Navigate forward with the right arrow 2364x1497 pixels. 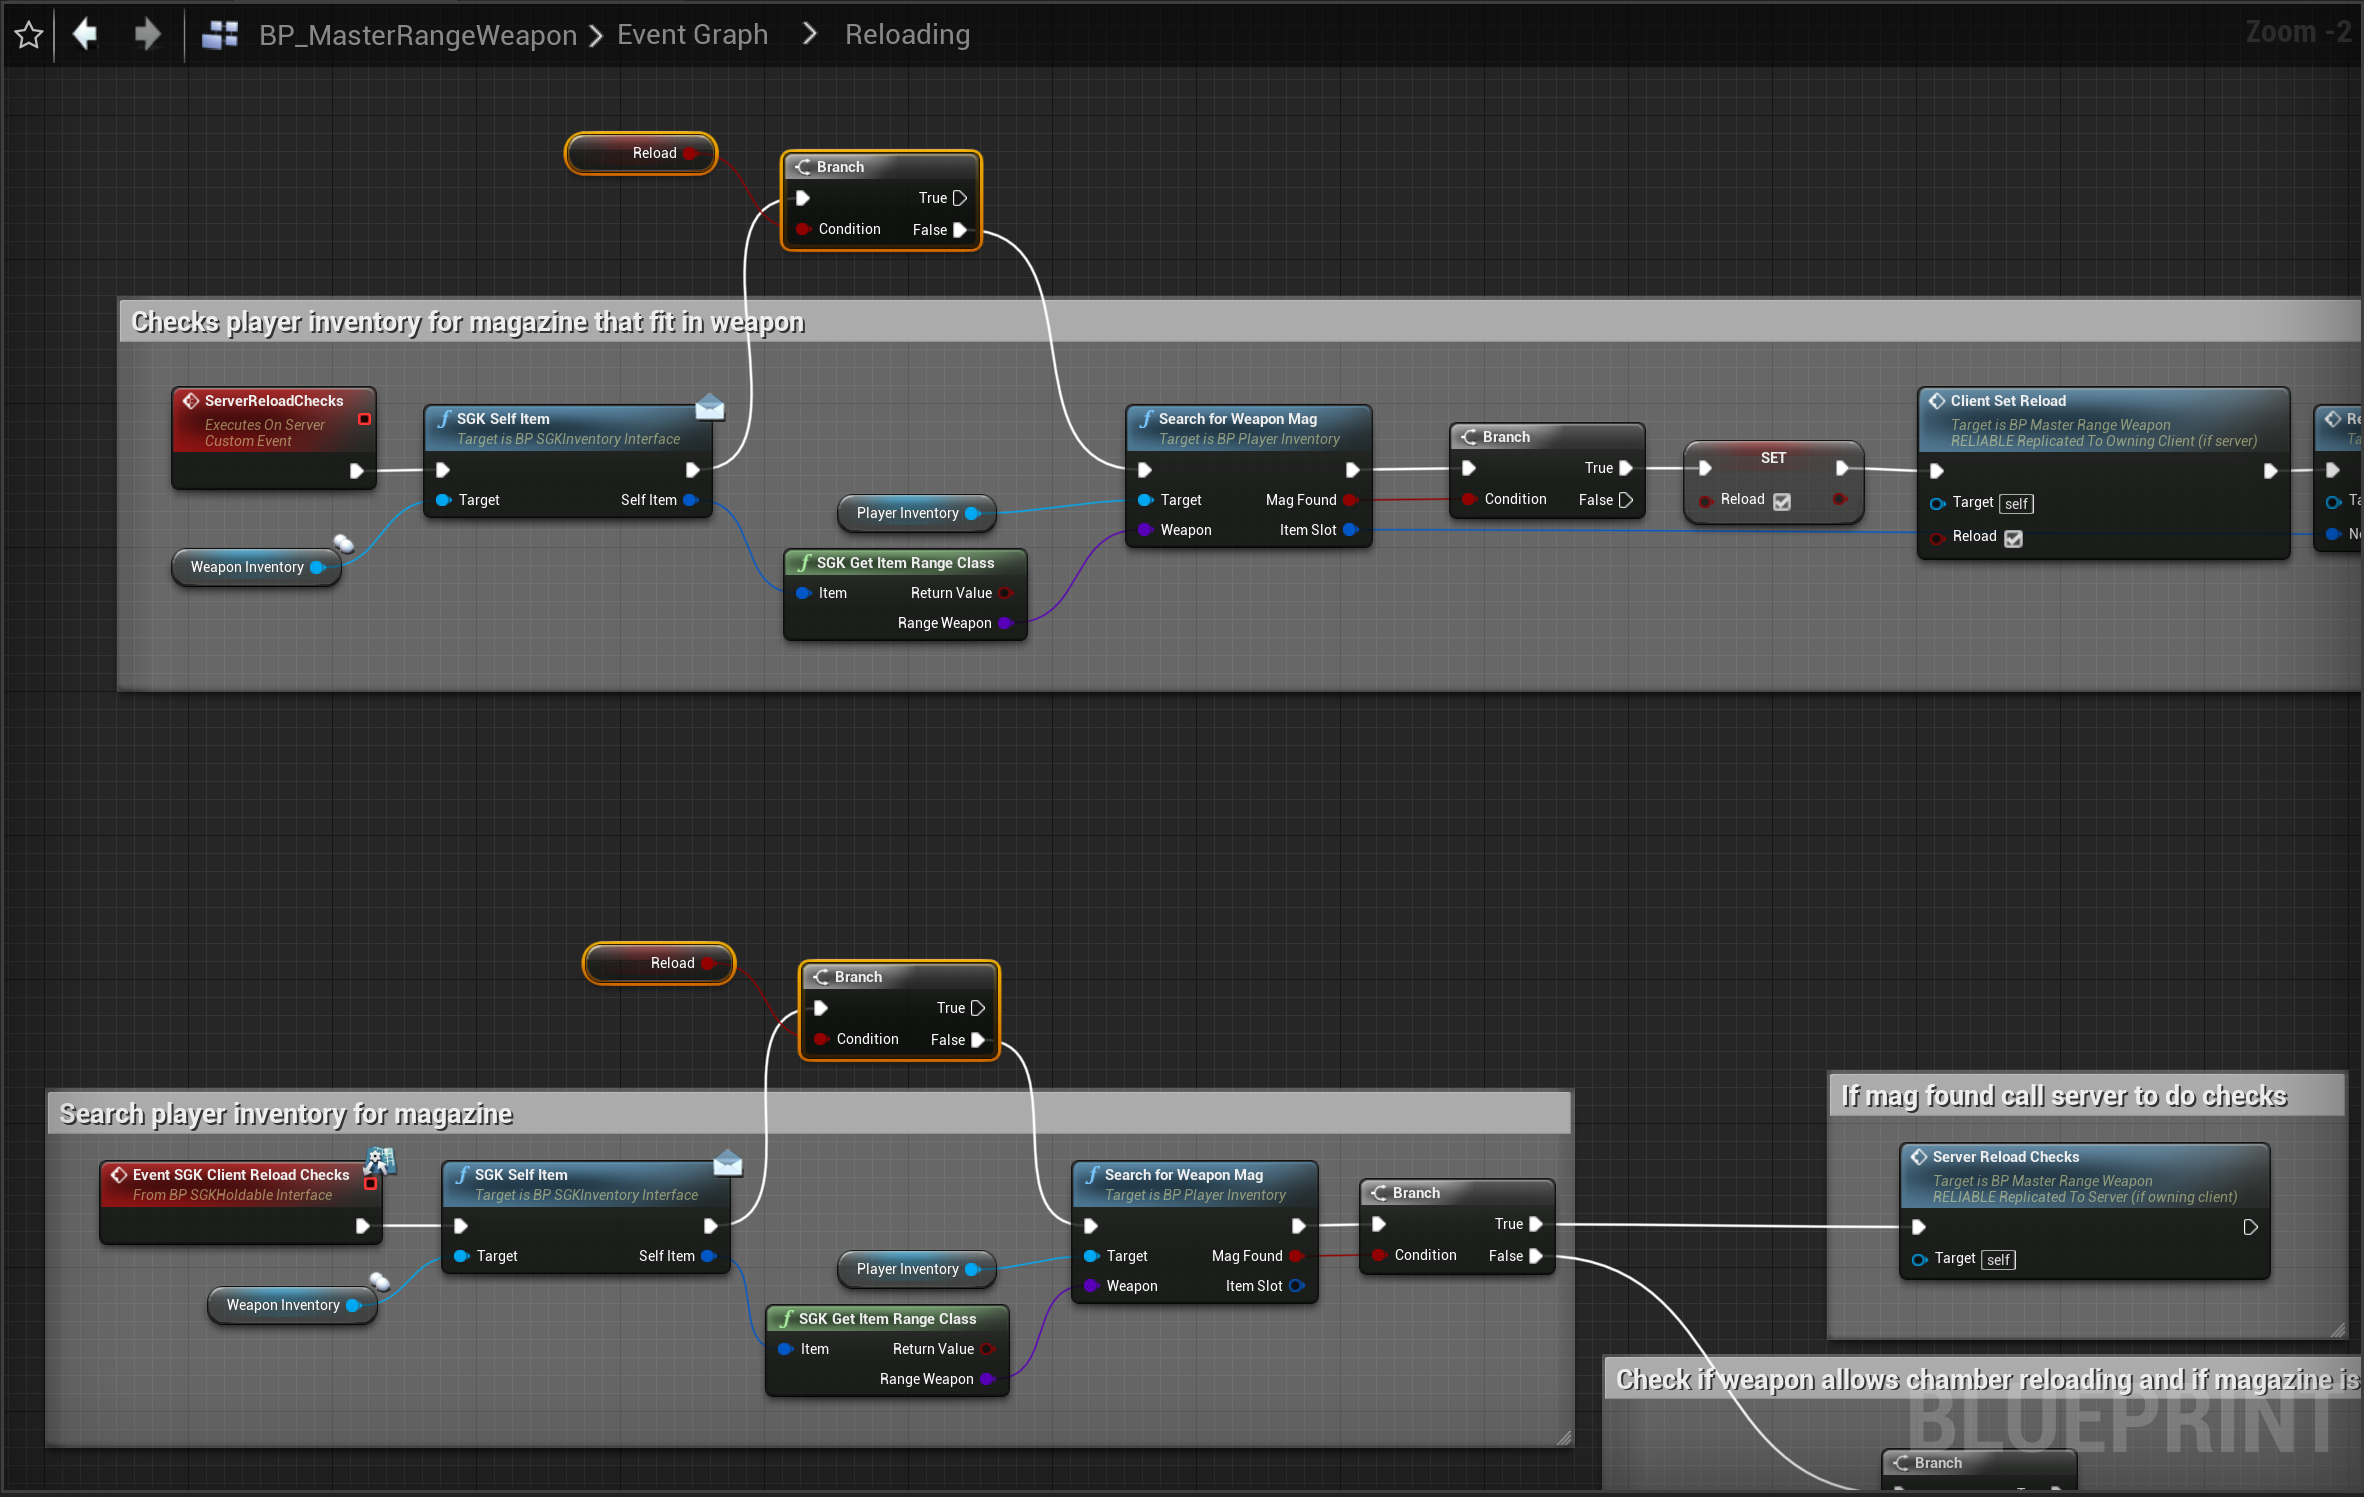pos(147,34)
